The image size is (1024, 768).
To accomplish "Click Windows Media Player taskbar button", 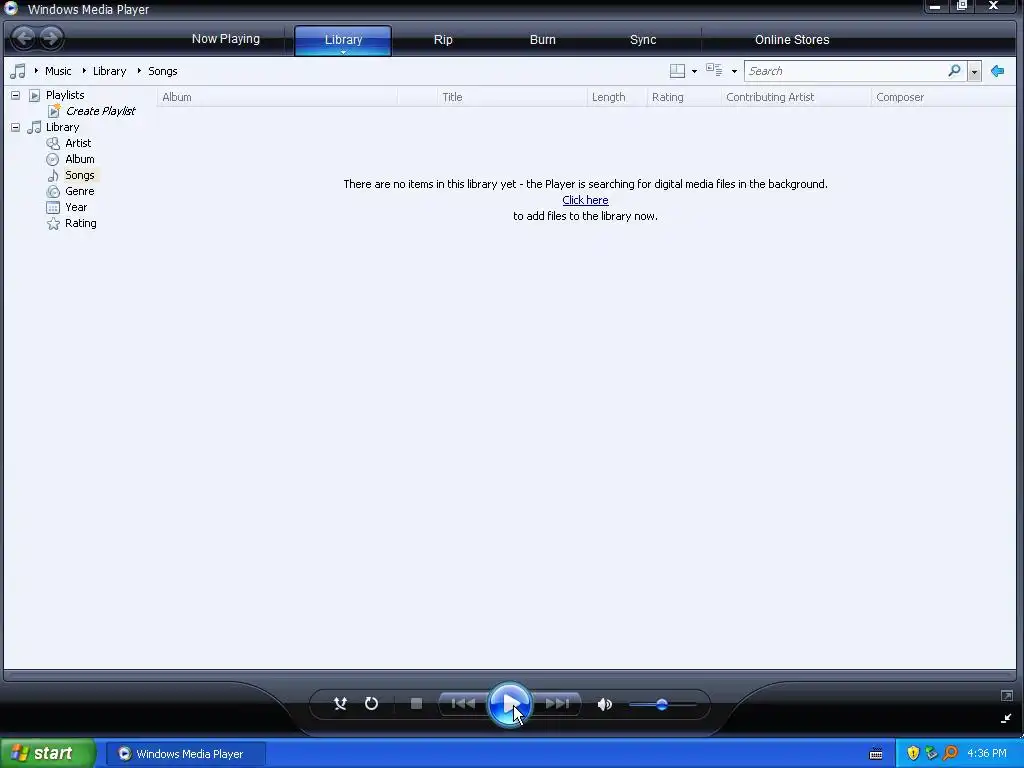I will [x=185, y=754].
